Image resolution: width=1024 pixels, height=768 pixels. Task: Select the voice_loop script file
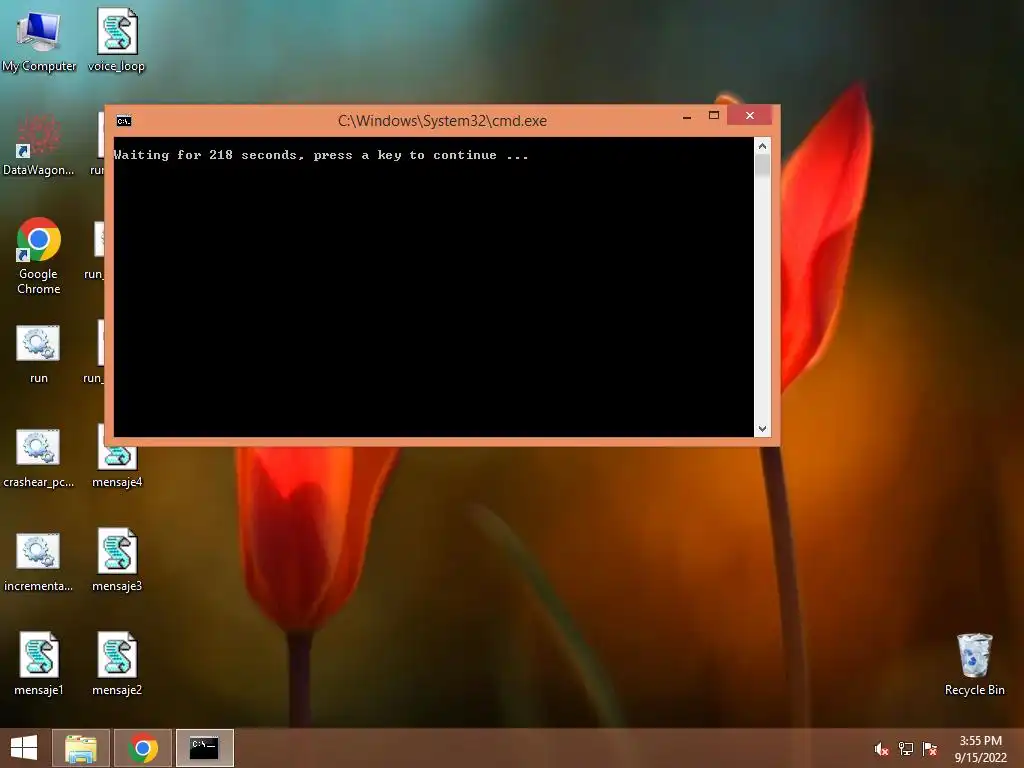pos(117,40)
